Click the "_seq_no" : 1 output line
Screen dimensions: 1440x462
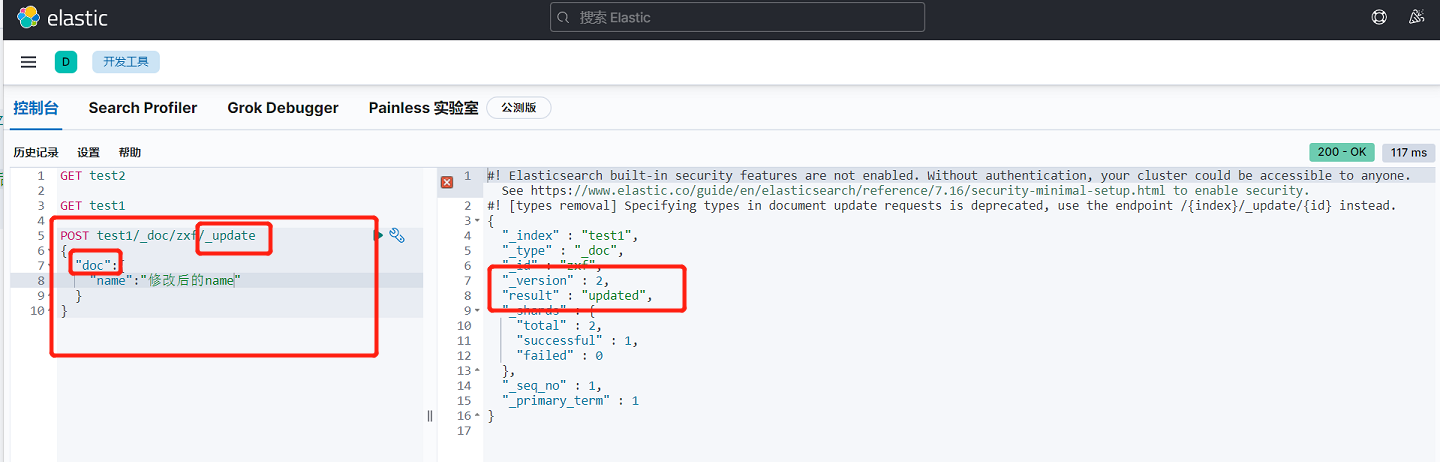click(551, 385)
